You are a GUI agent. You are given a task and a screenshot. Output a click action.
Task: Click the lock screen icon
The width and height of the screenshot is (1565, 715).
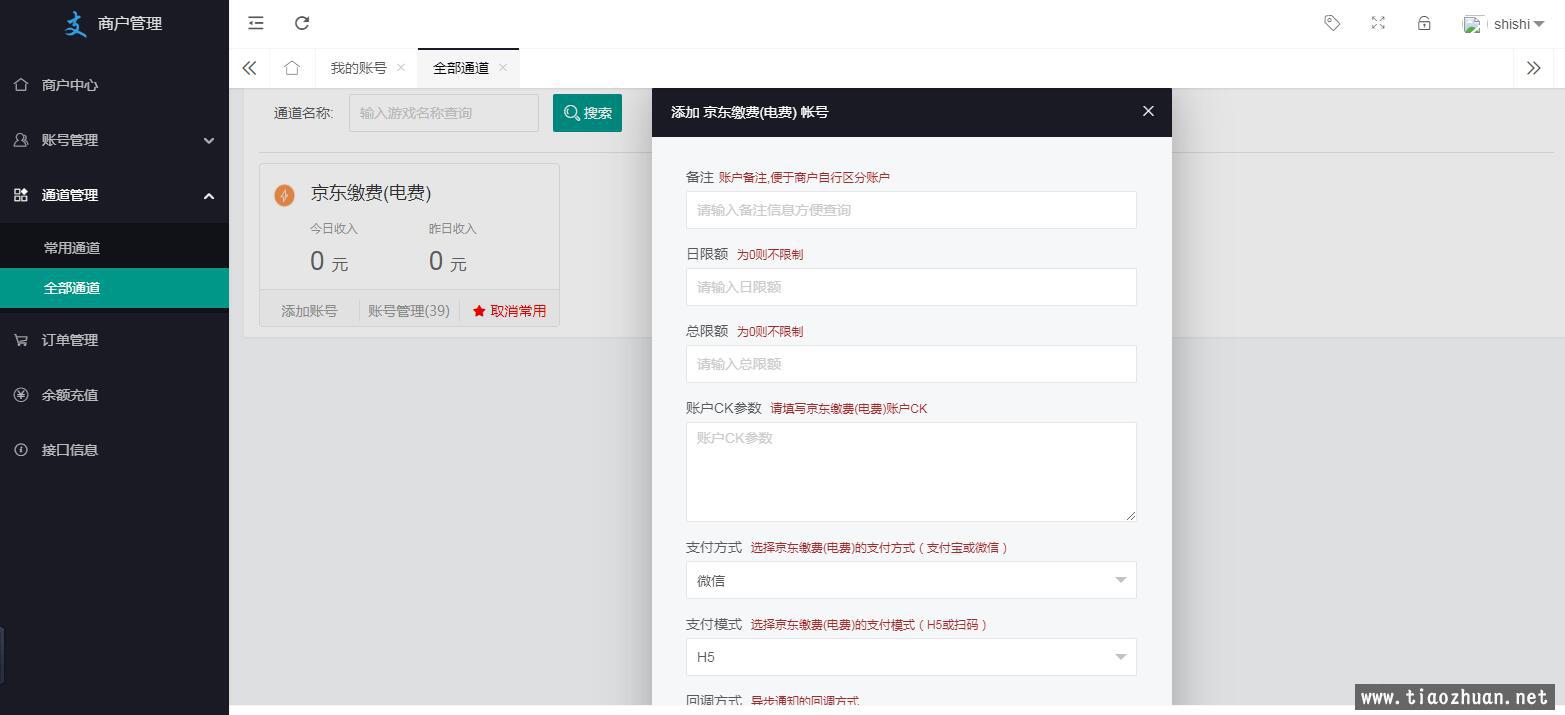(x=1424, y=22)
